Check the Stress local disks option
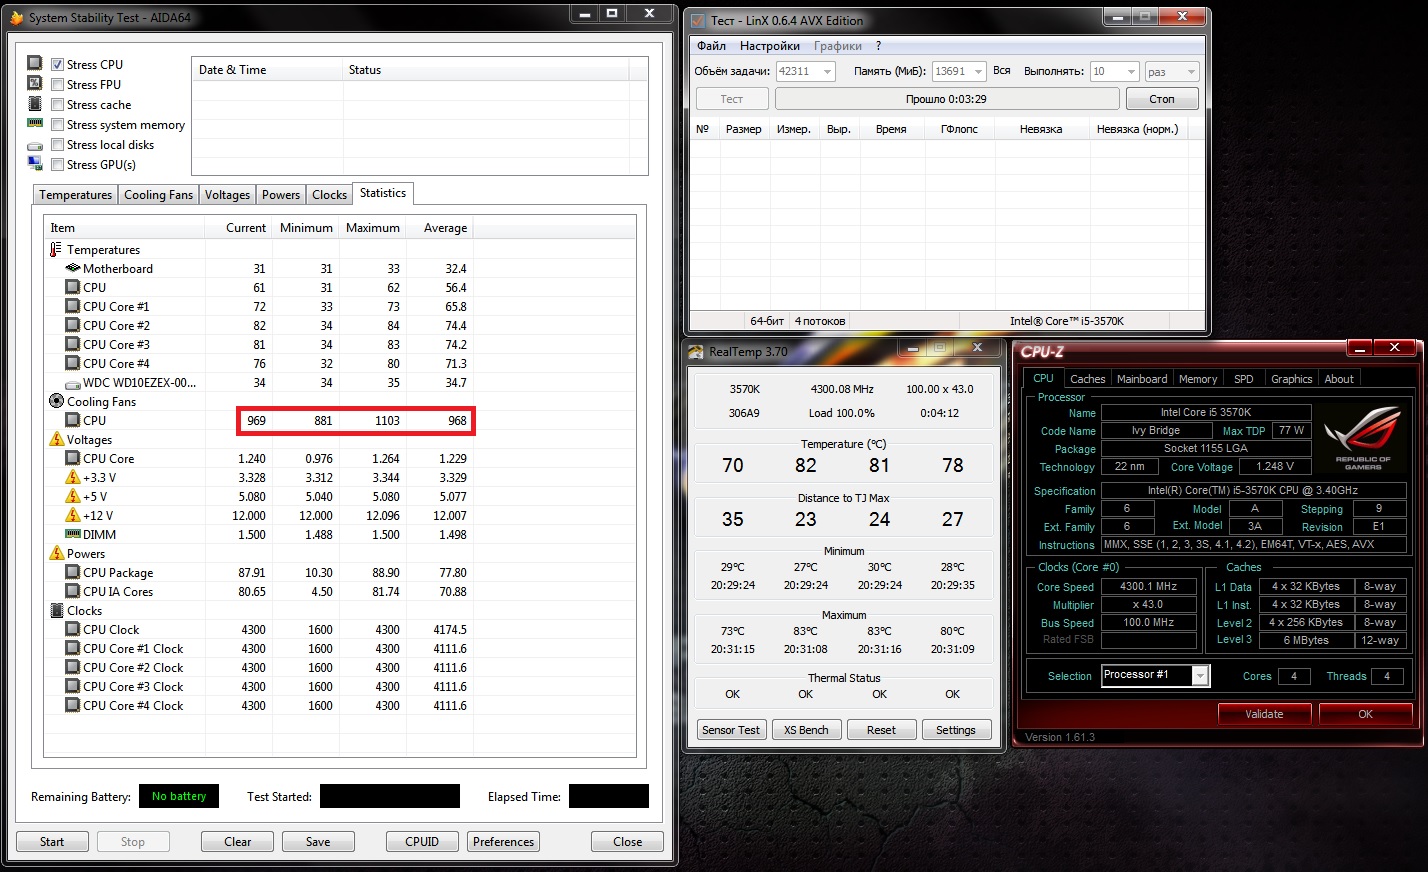The width and height of the screenshot is (1428, 872). tap(58, 144)
